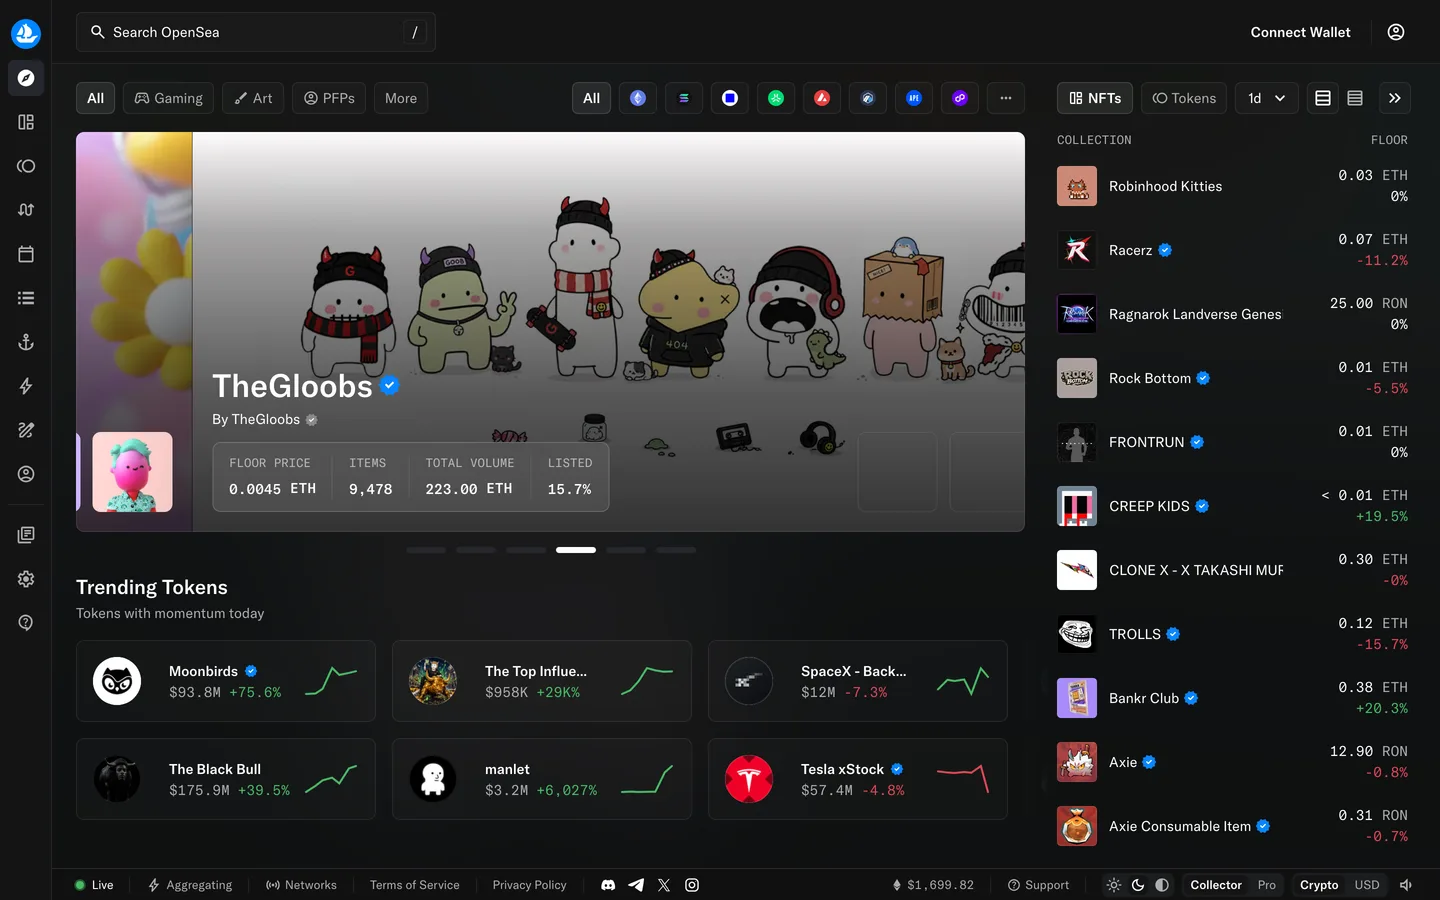The height and width of the screenshot is (900, 1440).
Task: Select the Art category tab
Action: (x=253, y=98)
